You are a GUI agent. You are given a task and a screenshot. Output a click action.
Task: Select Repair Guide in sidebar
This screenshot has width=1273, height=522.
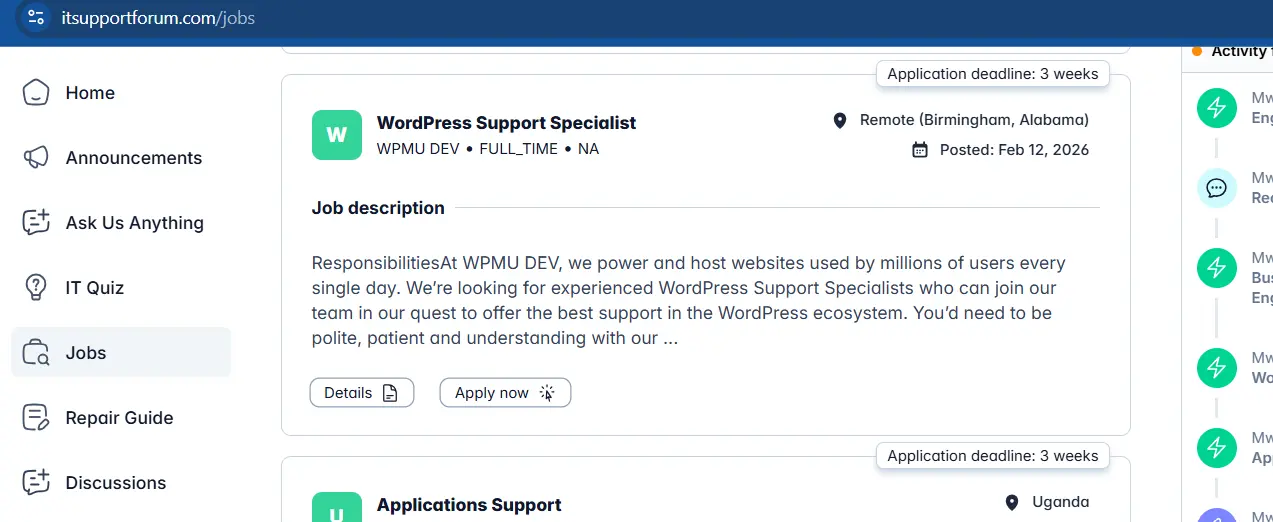[x=119, y=418]
